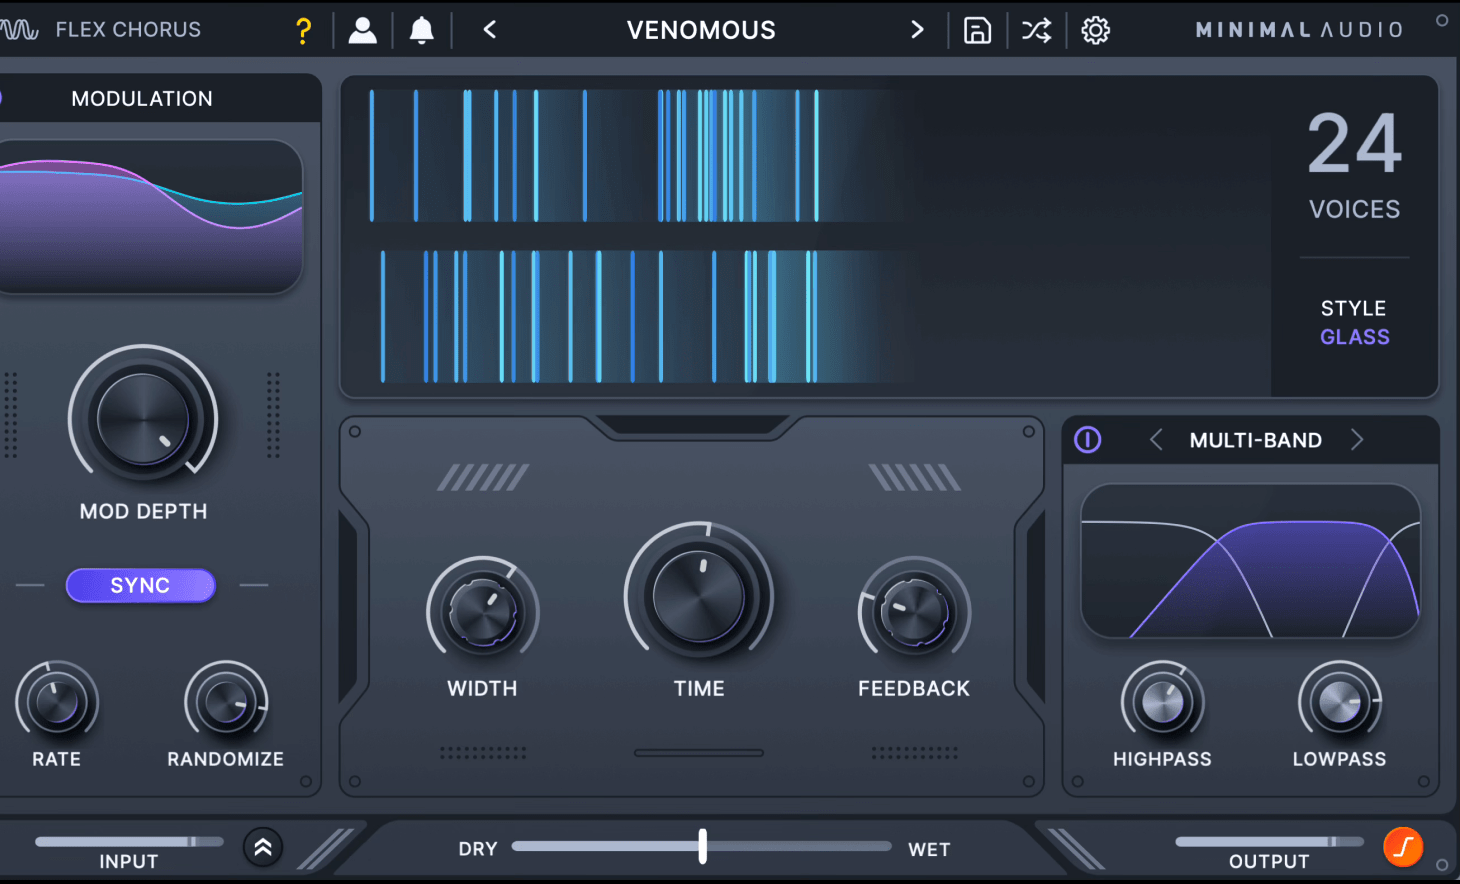The width and height of the screenshot is (1460, 884).
Task: Open settings gear icon
Action: coord(1096,30)
